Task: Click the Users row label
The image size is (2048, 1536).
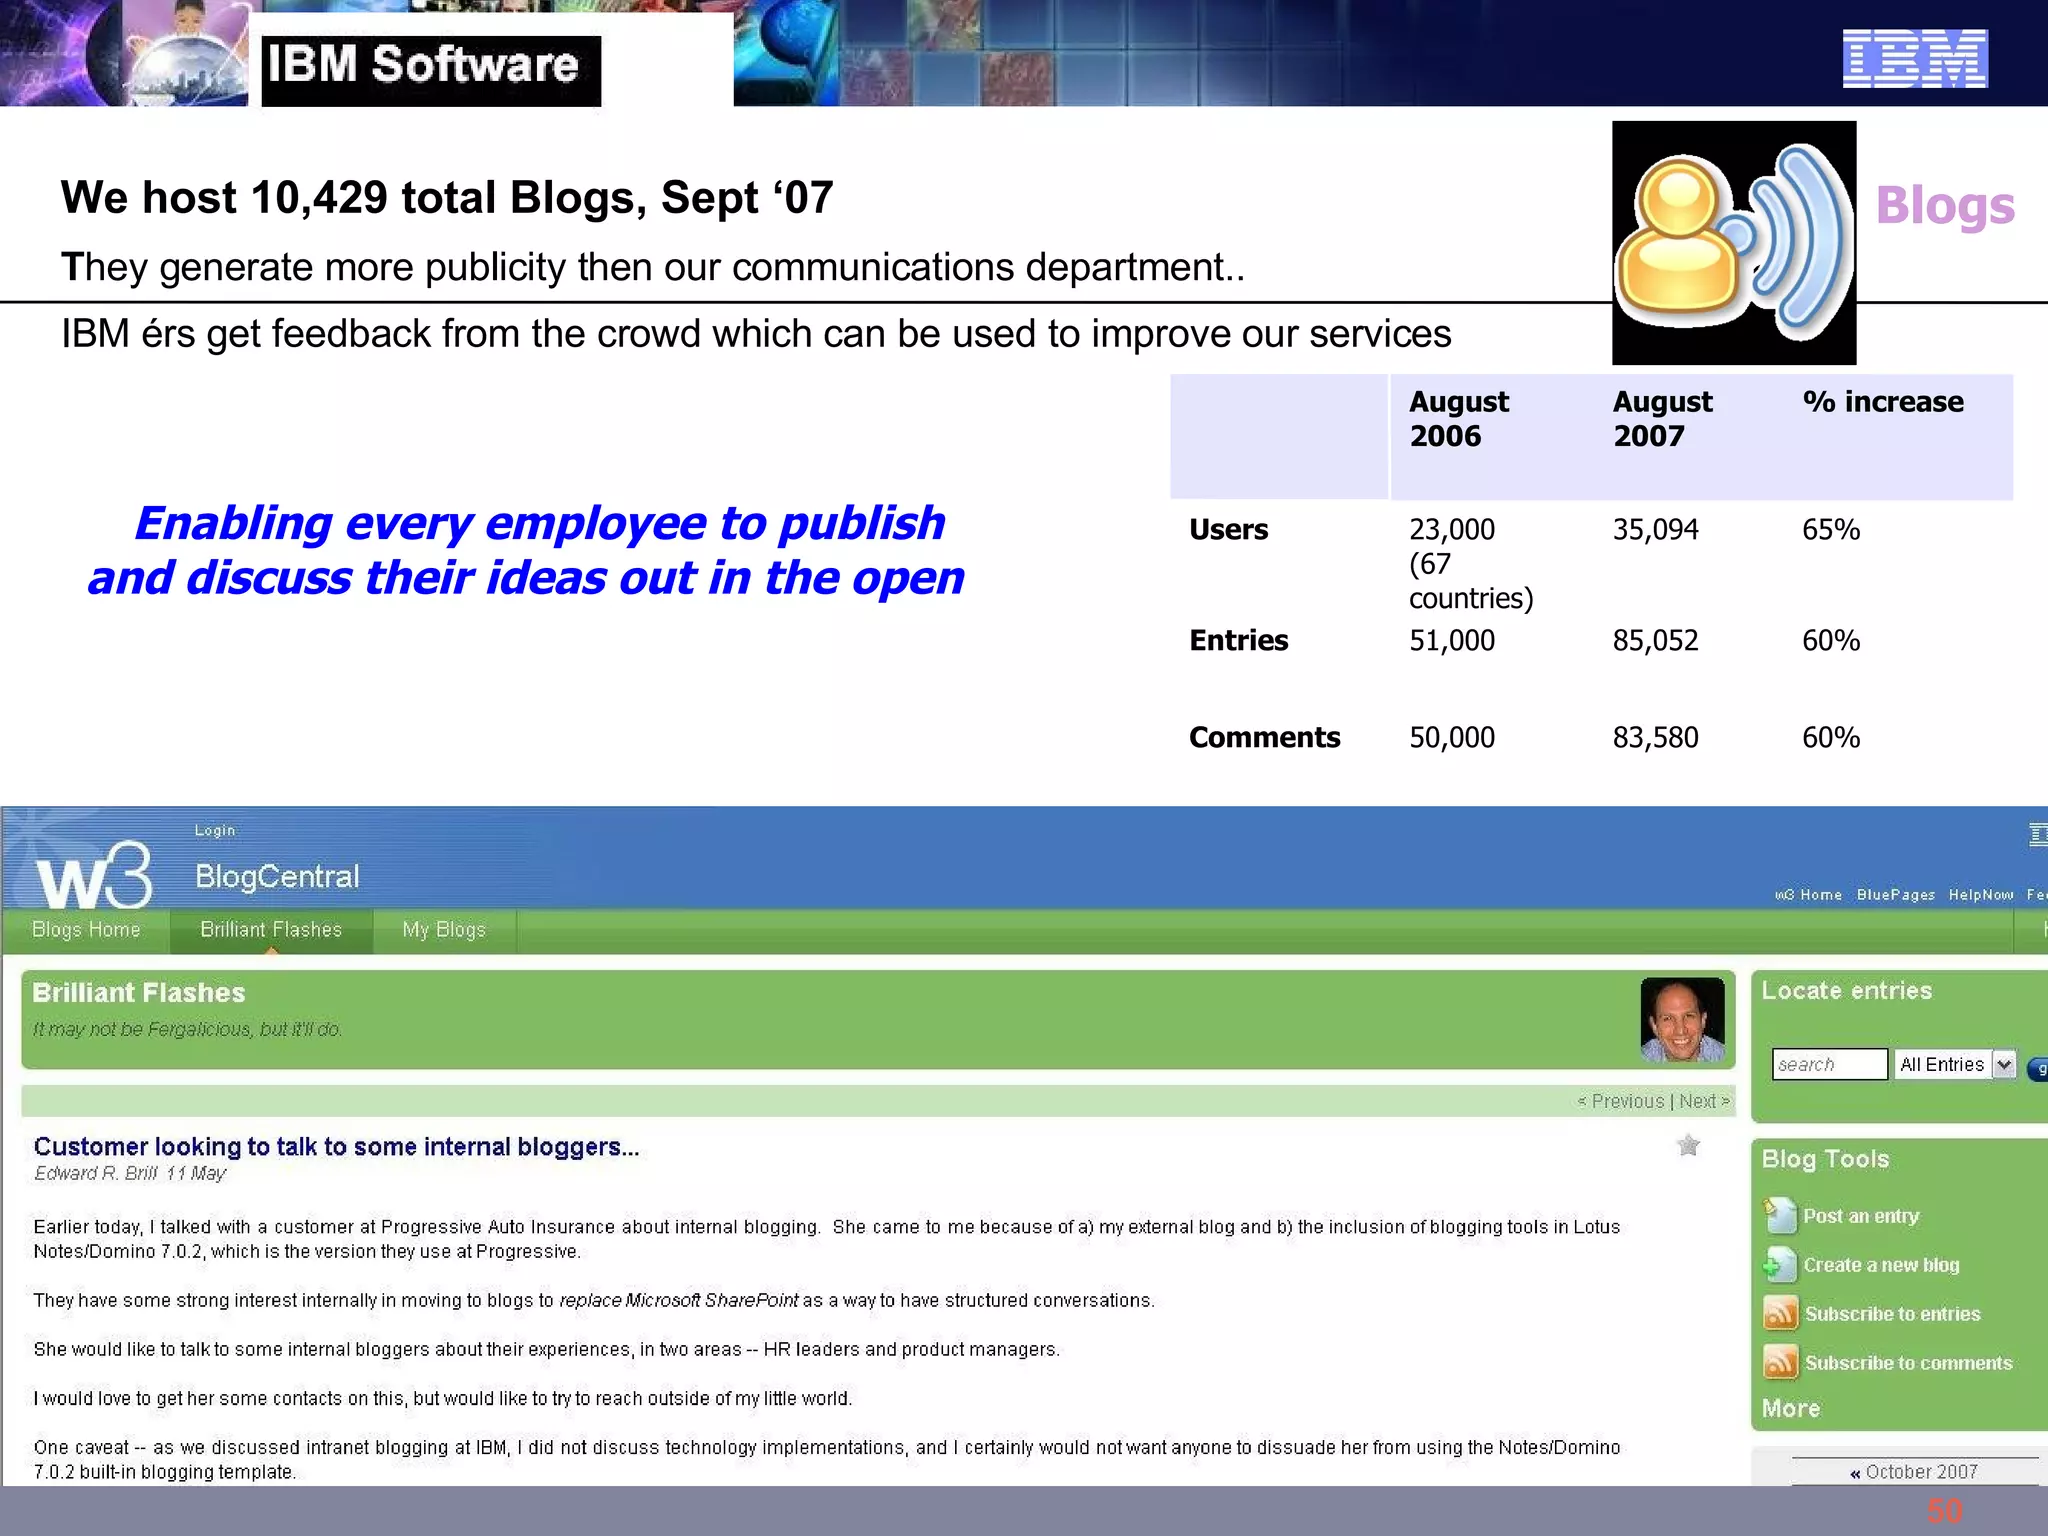Action: click(1228, 529)
